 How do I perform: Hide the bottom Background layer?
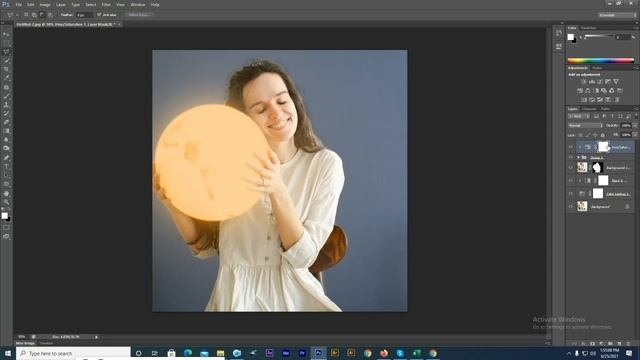tap(571, 207)
